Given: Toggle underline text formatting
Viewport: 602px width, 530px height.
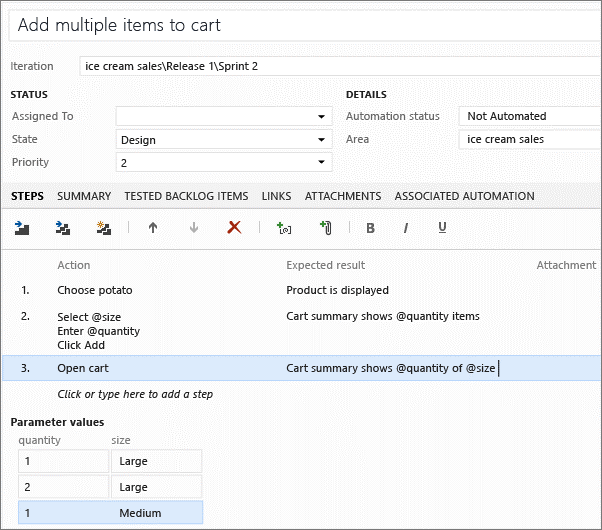Looking at the screenshot, I should [x=442, y=228].
